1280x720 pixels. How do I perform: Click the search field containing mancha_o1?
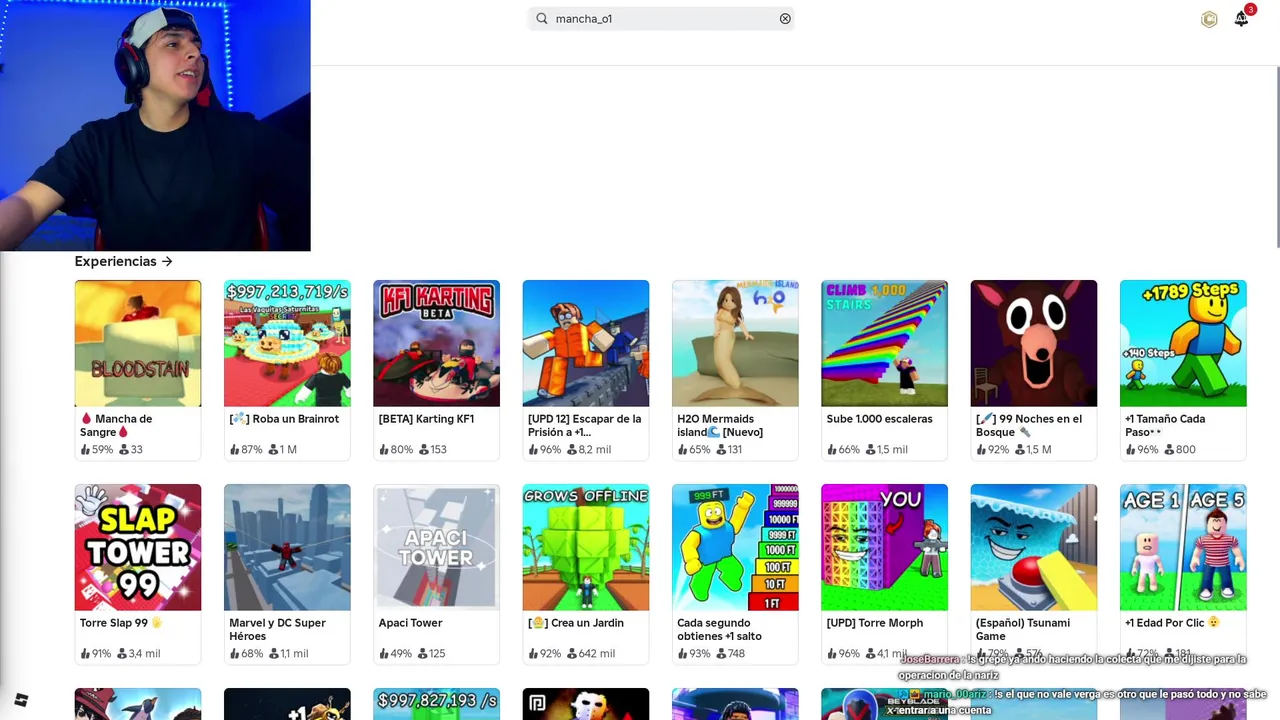(661, 18)
